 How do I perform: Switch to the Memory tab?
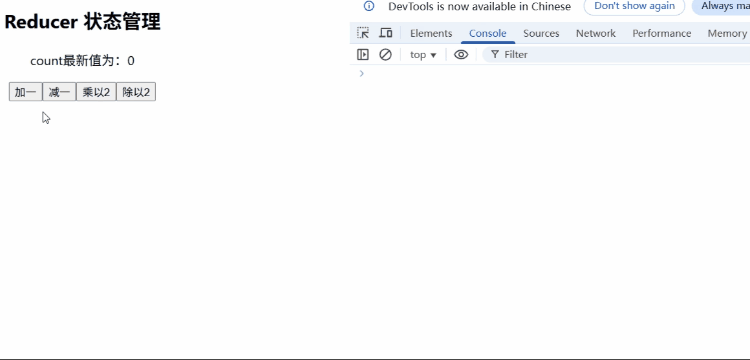(727, 33)
